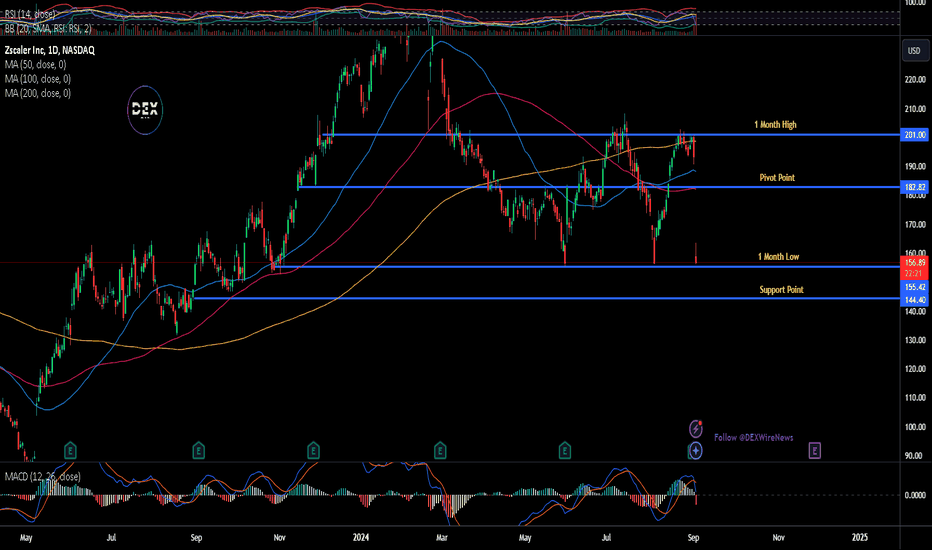Click the 100.00 price axis label

915,427
